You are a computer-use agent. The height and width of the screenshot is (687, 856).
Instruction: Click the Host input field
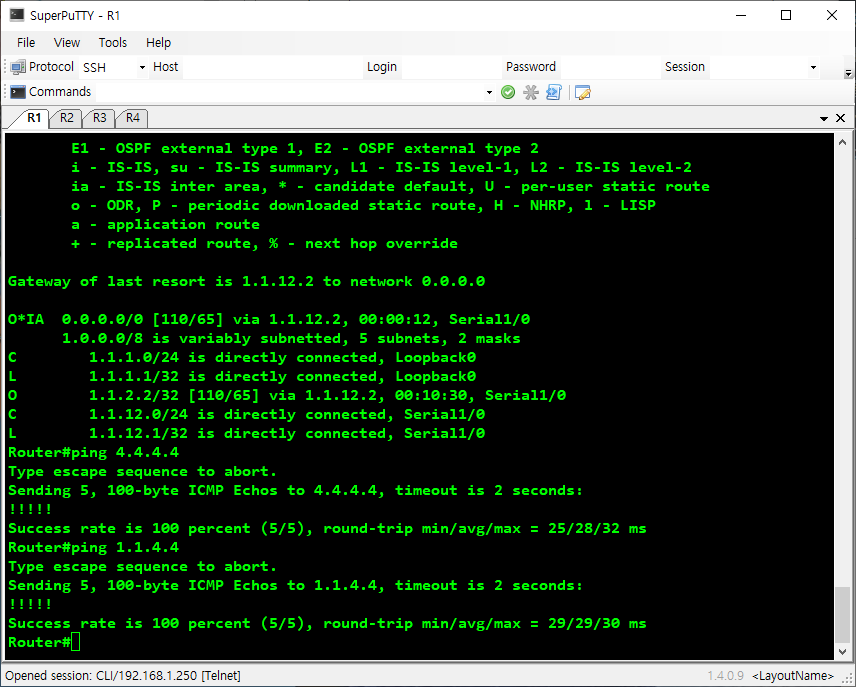[x=272, y=67]
